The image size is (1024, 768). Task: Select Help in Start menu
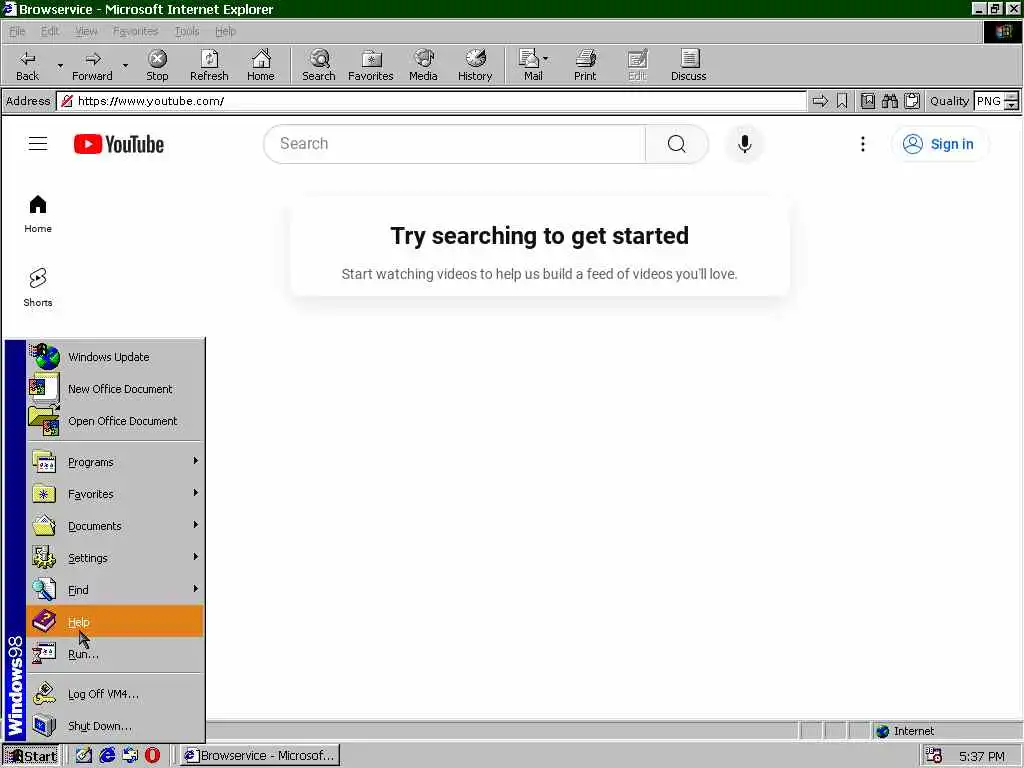coord(115,621)
